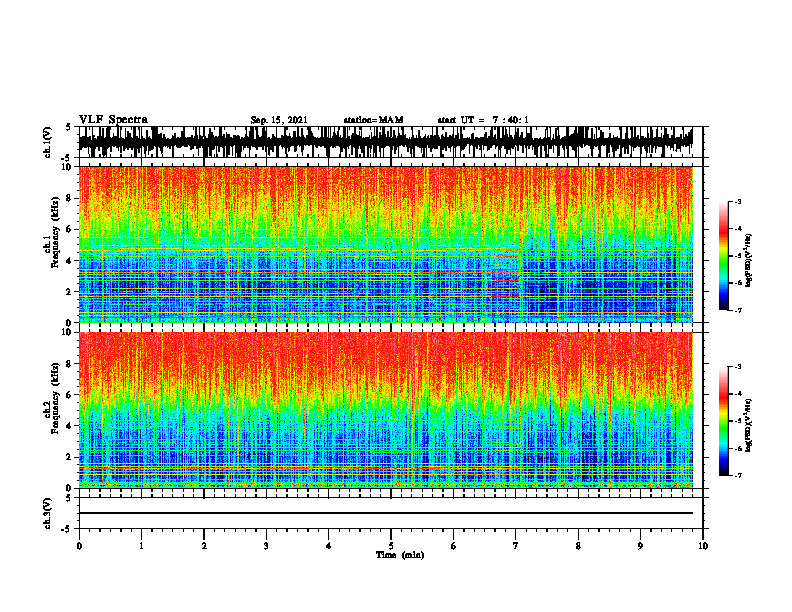Click the "ch.1(V)" axis label
This screenshot has height=612, width=792.
(48, 142)
